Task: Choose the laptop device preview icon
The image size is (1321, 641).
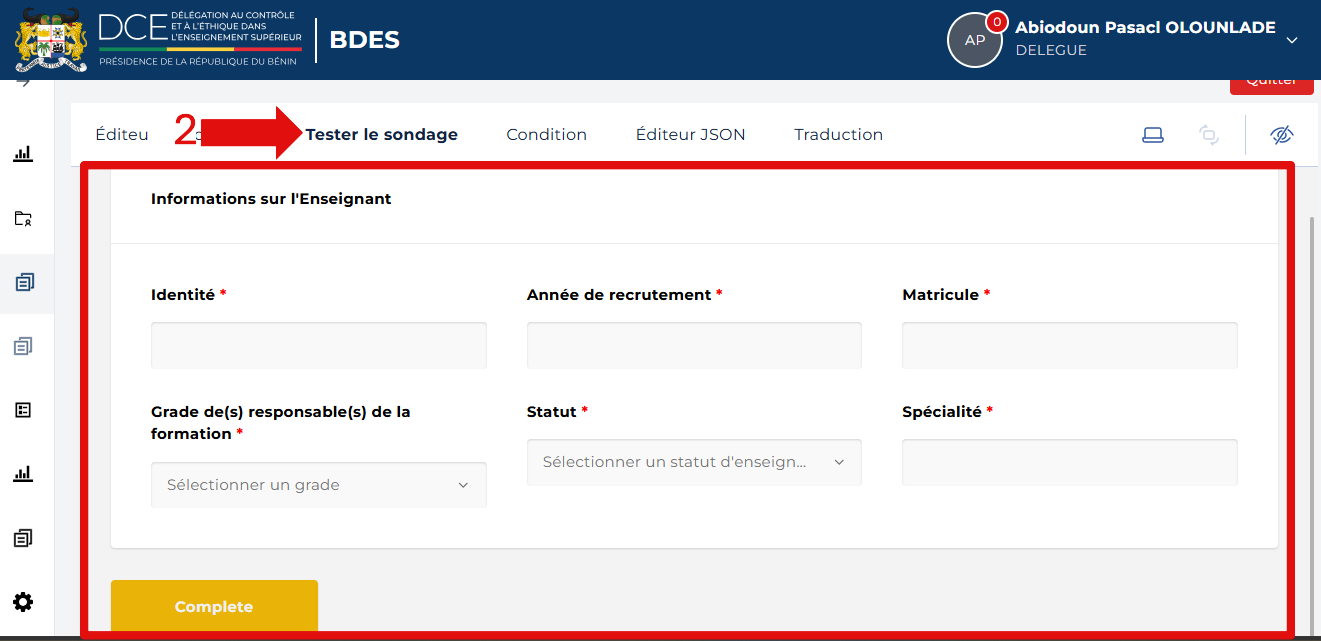Action: coord(1153,135)
